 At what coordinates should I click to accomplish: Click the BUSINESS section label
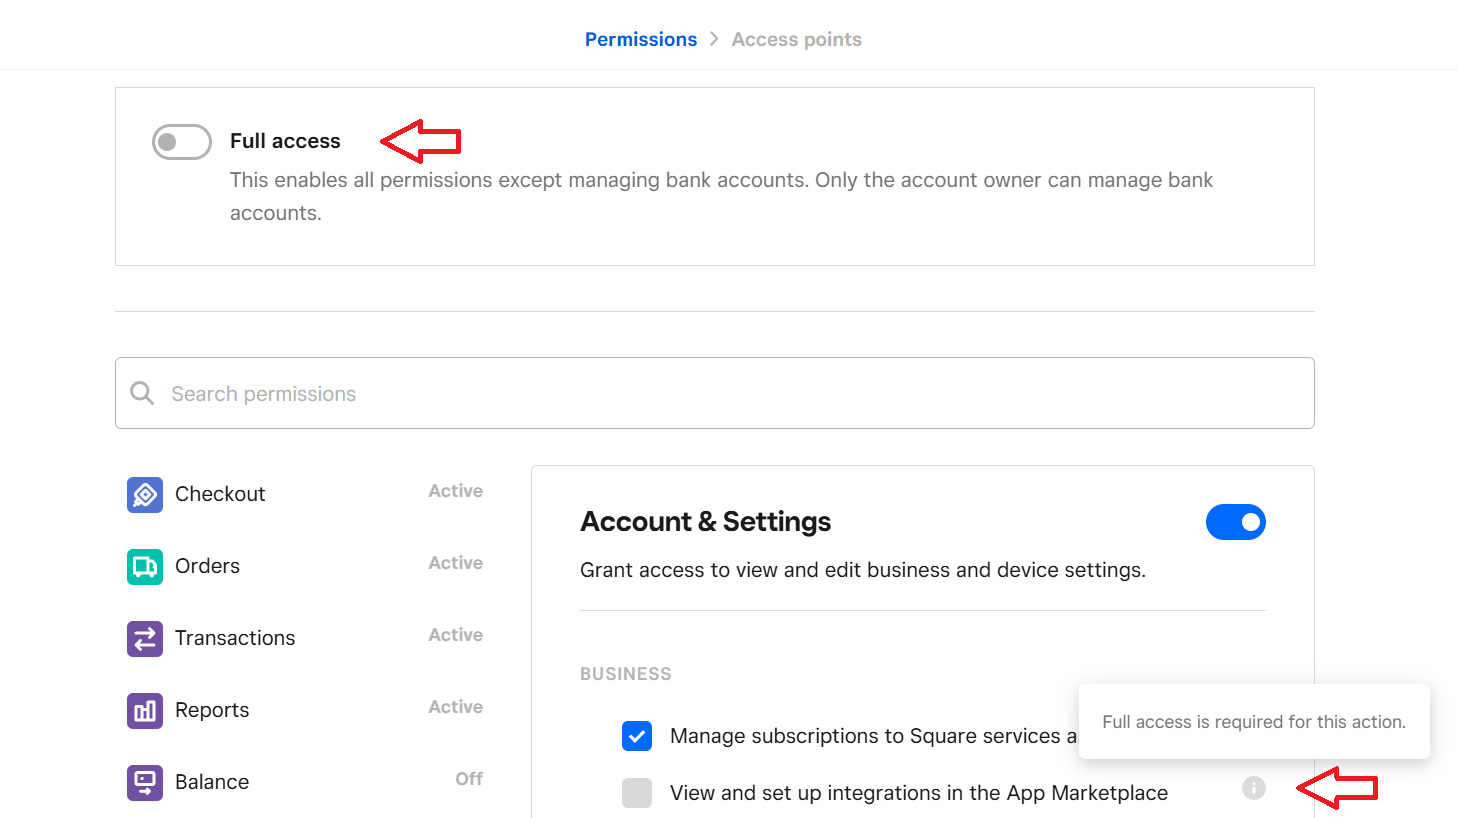pos(626,674)
